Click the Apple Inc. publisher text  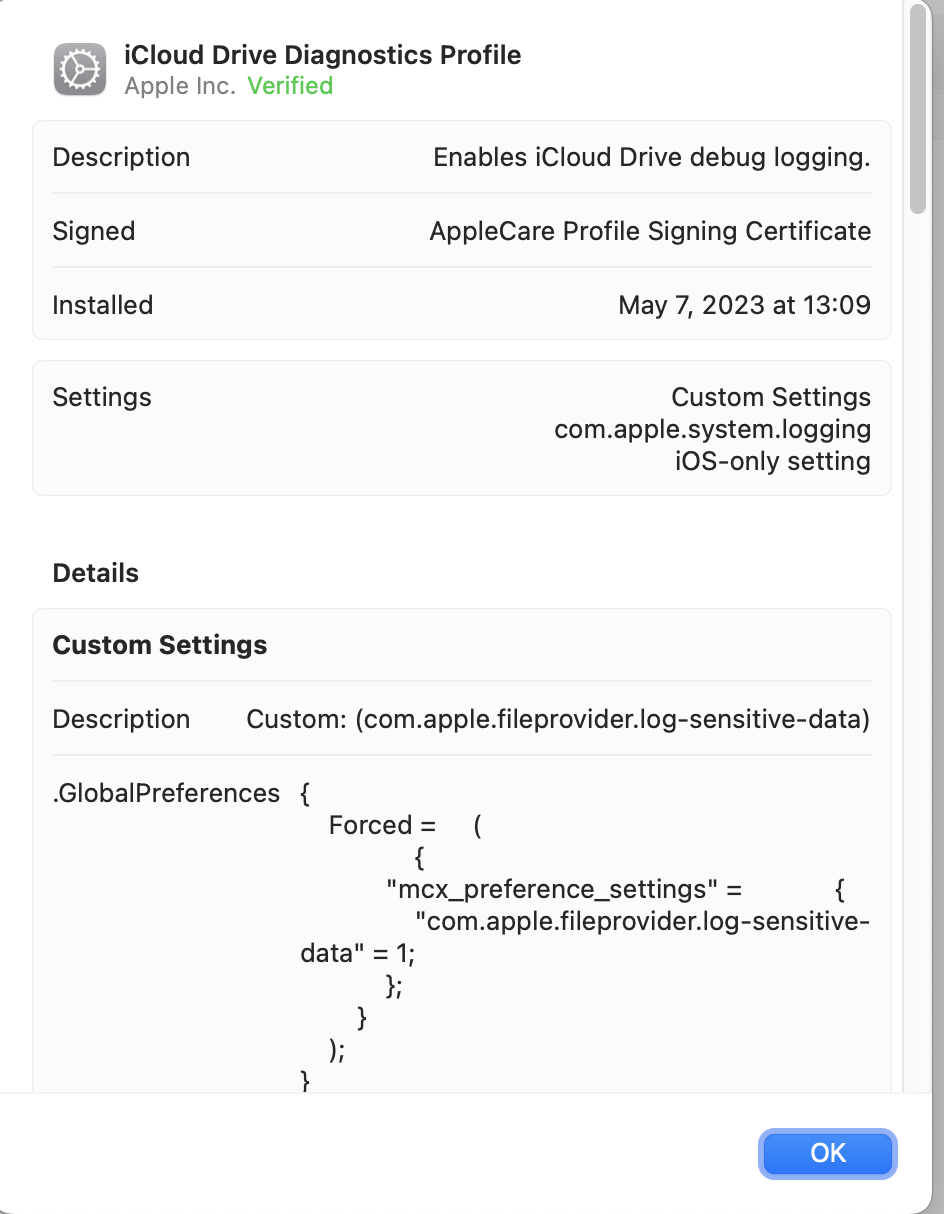pos(180,86)
